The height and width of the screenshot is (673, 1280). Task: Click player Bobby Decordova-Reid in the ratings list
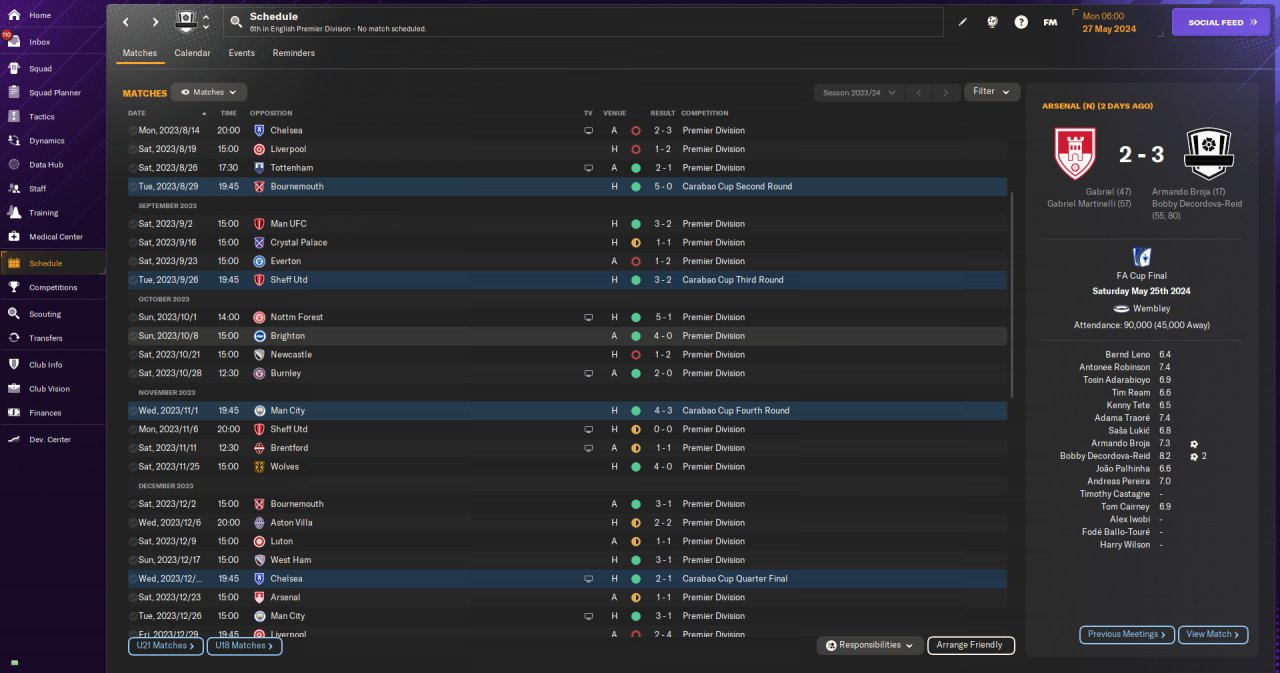click(1105, 456)
